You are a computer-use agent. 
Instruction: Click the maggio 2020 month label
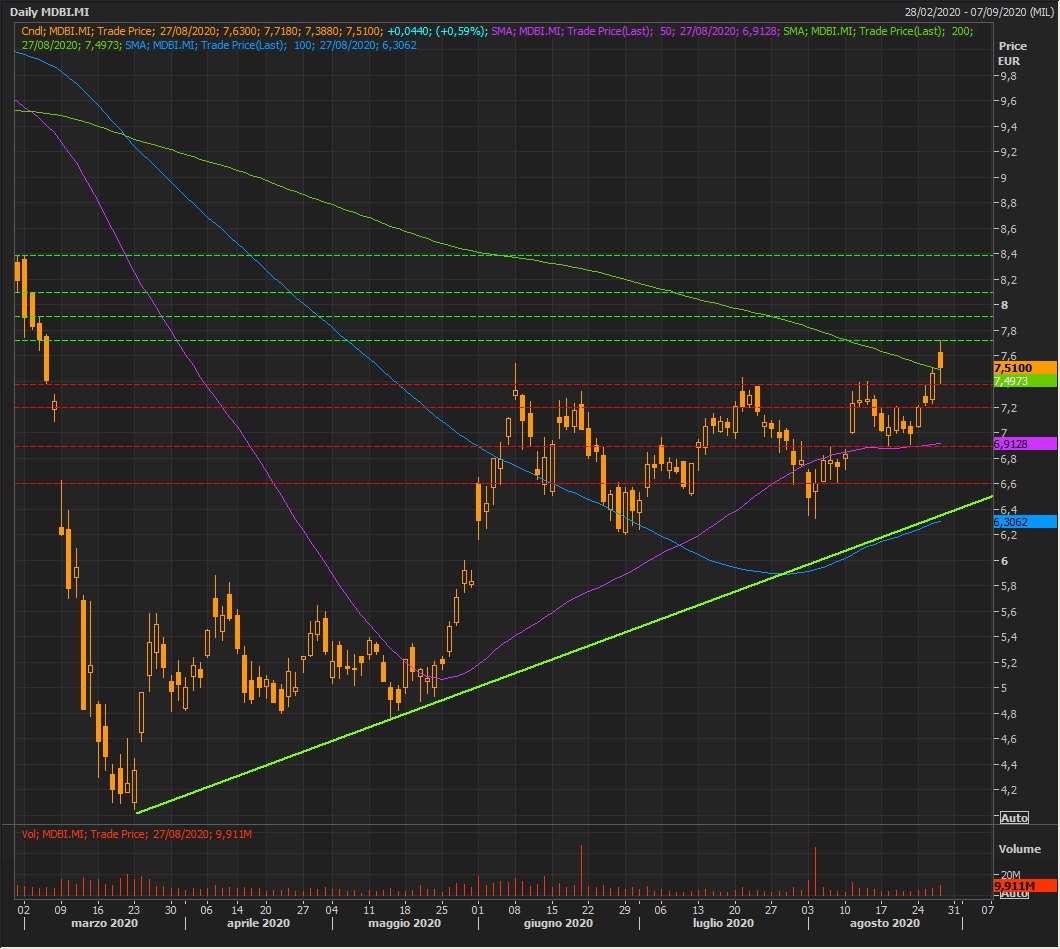point(405,923)
